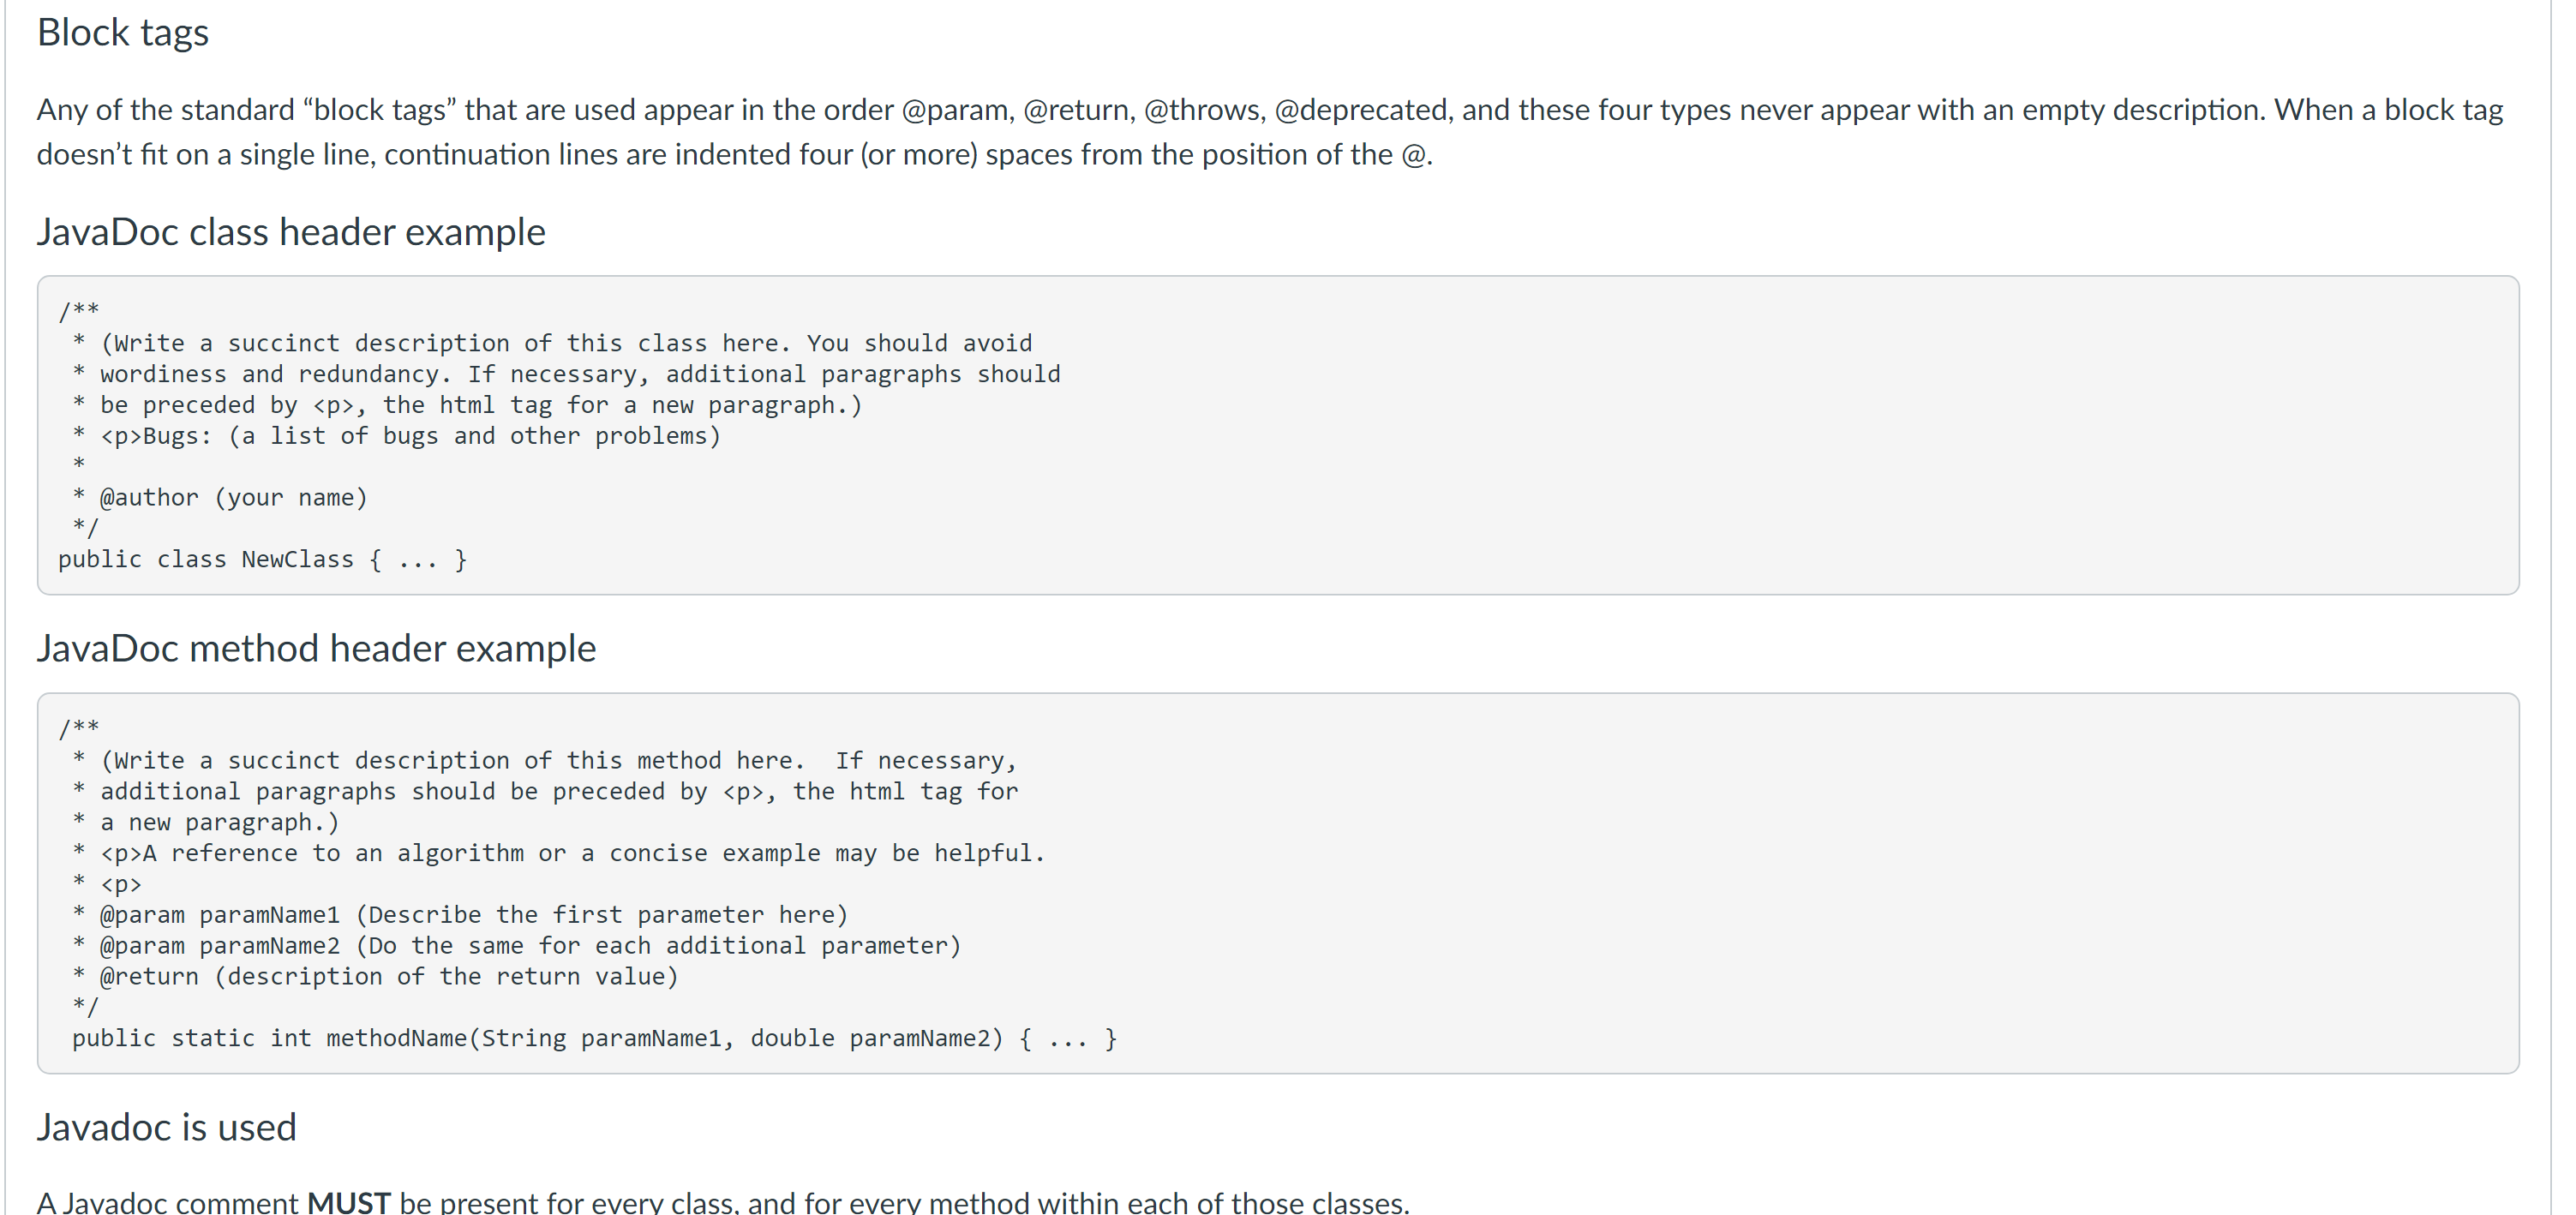Viewport: 2576px width, 1215px height.
Task: Click the 'Javadoc is used' heading
Action: point(166,1127)
